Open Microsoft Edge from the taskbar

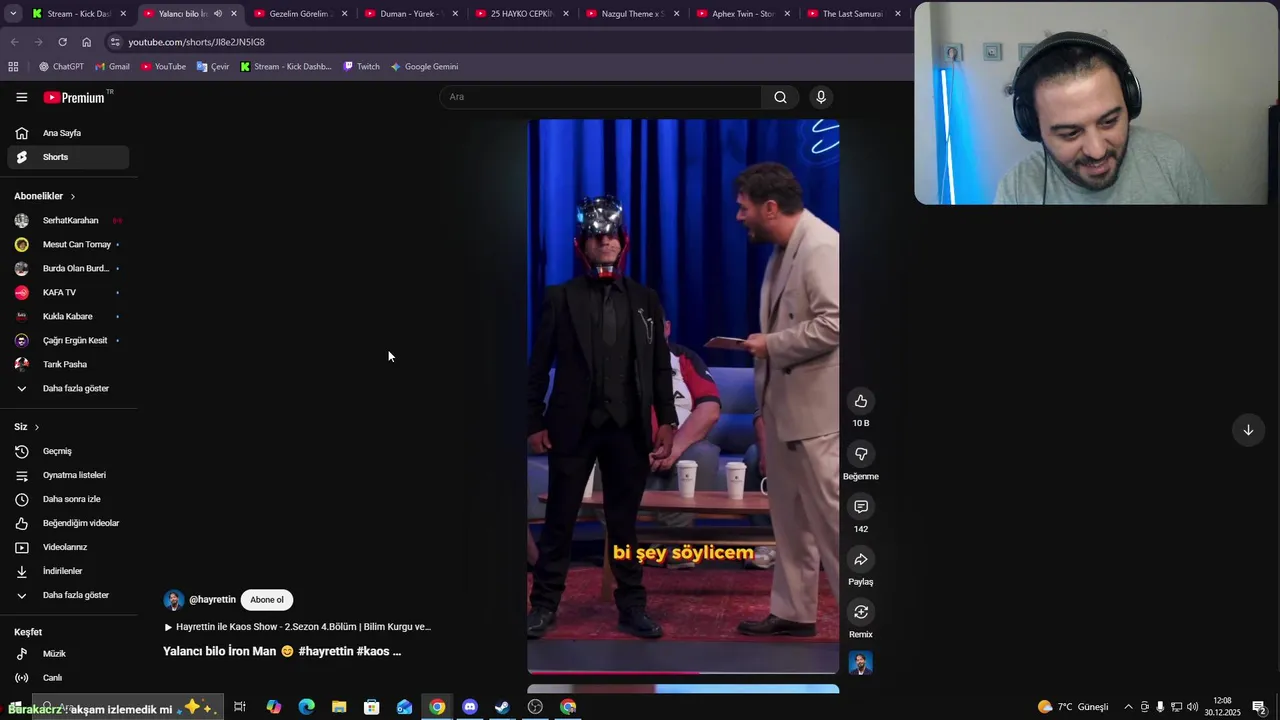point(306,707)
